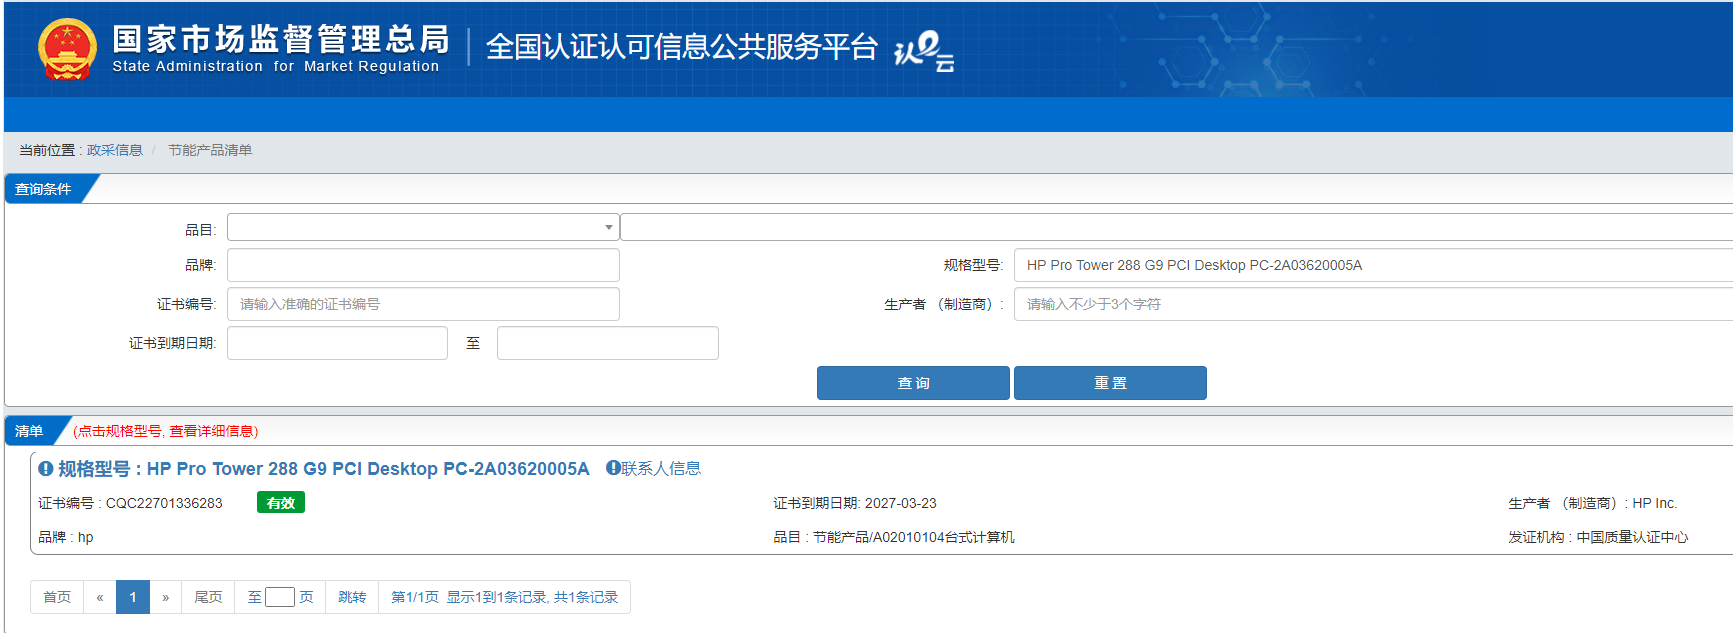Click the 查询 search button
This screenshot has width=1733, height=633.
click(913, 383)
